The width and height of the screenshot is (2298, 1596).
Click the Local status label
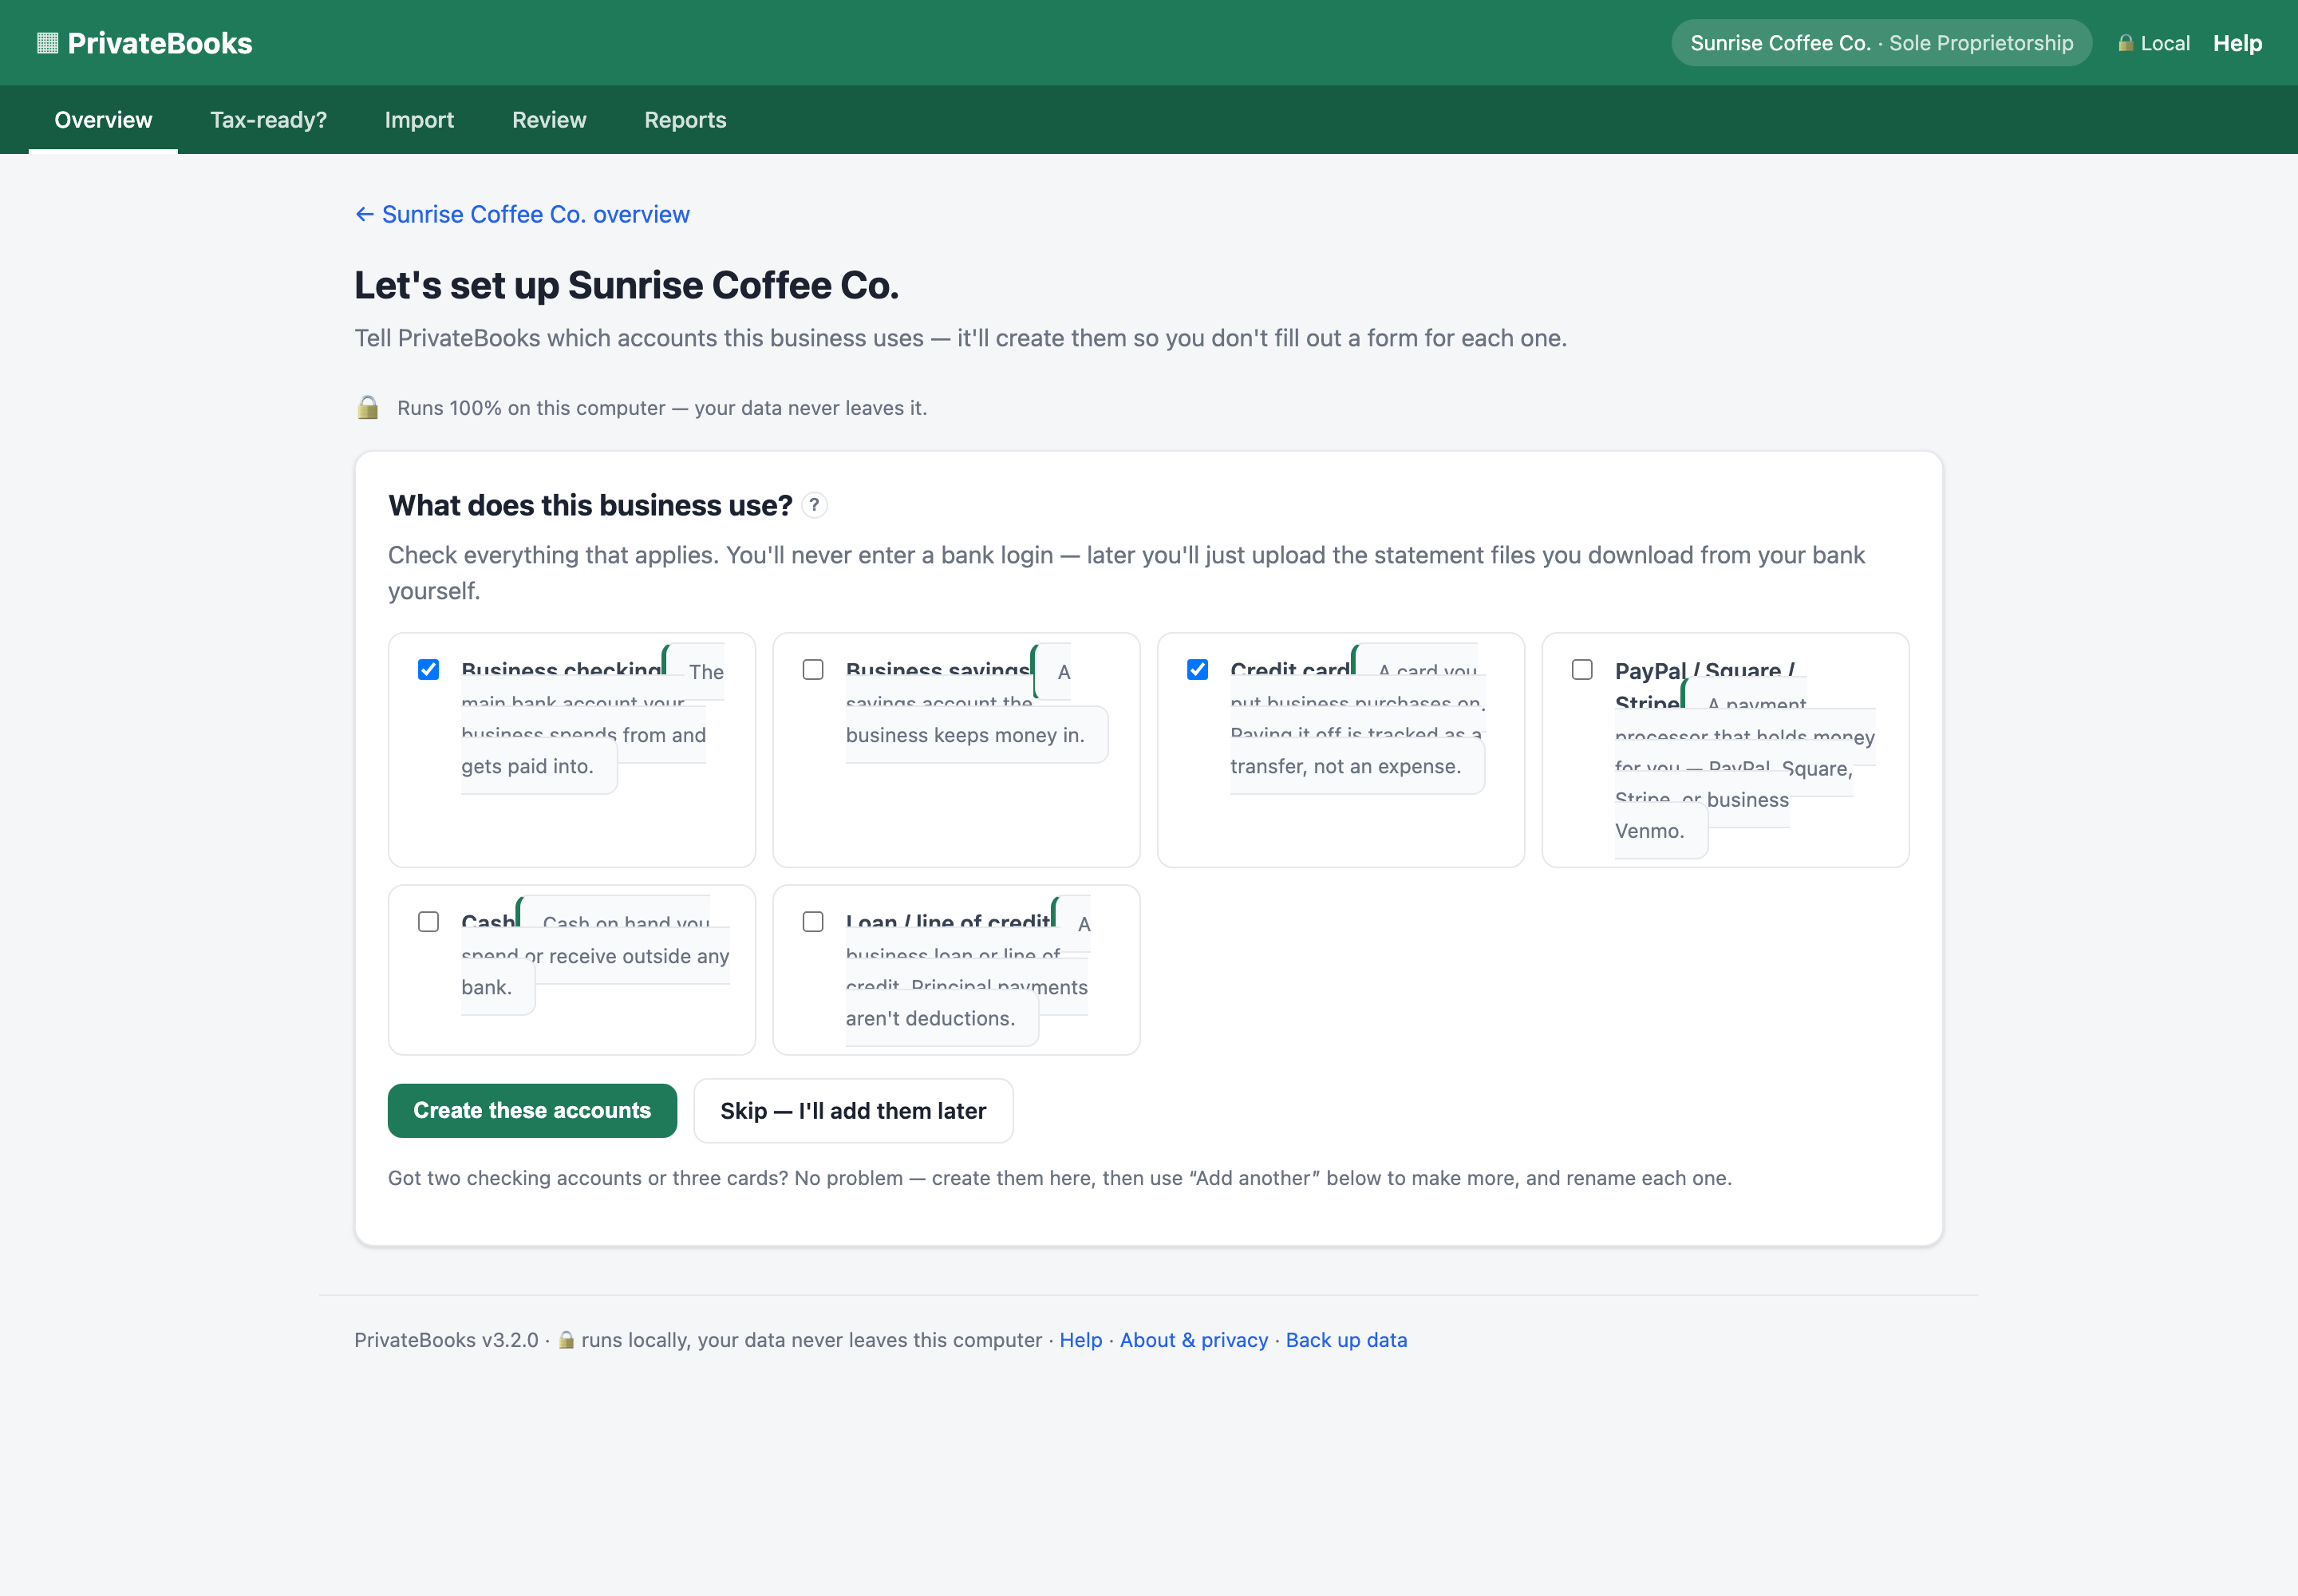click(x=2165, y=43)
